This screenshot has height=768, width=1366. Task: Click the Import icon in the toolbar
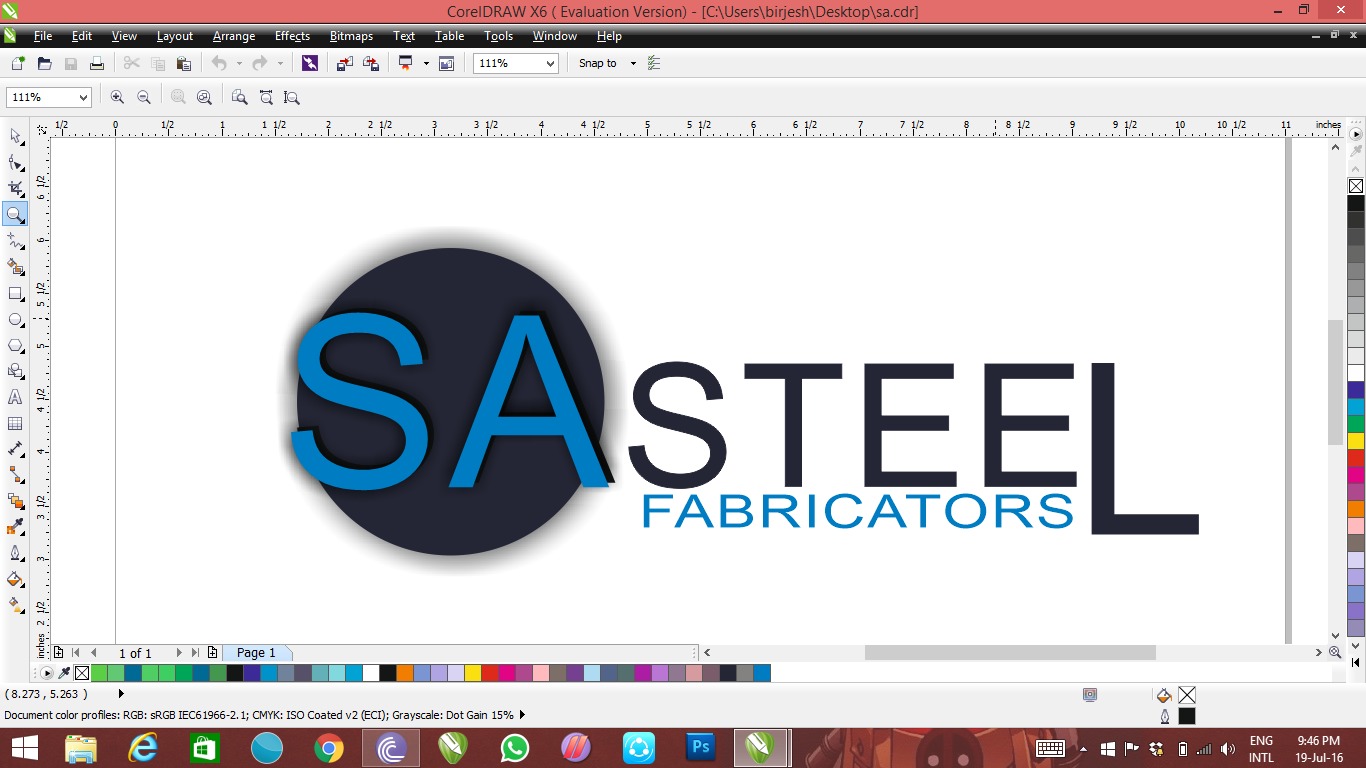pos(345,63)
